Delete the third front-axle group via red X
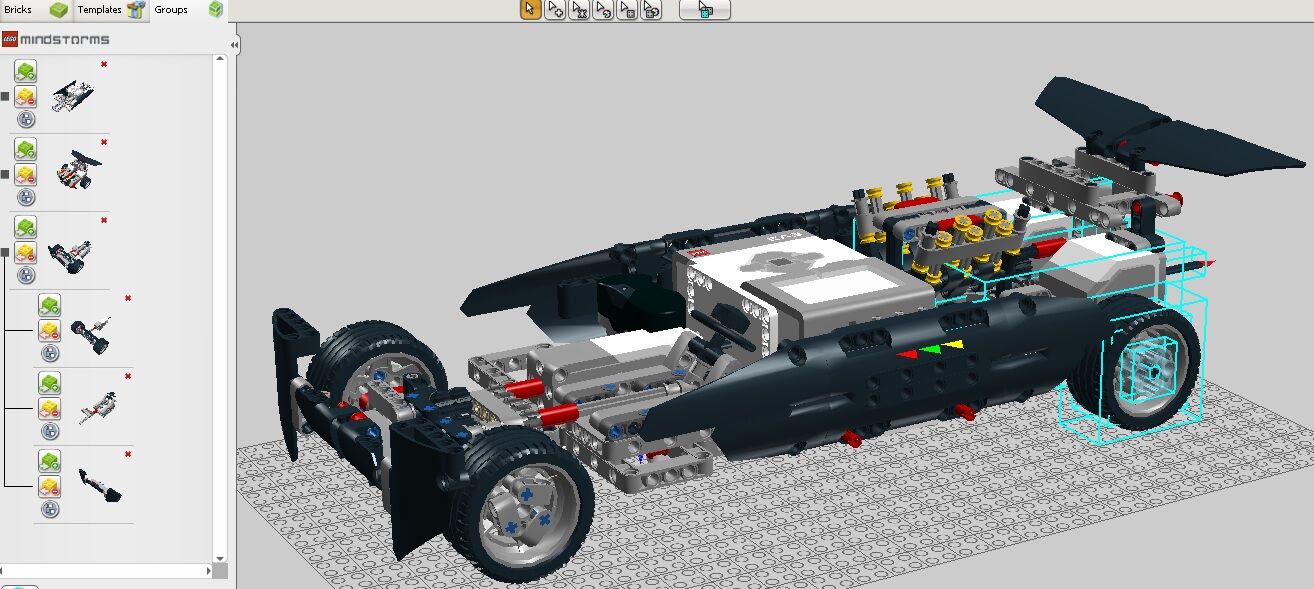Viewport: 1314px width, 589px height. (104, 220)
